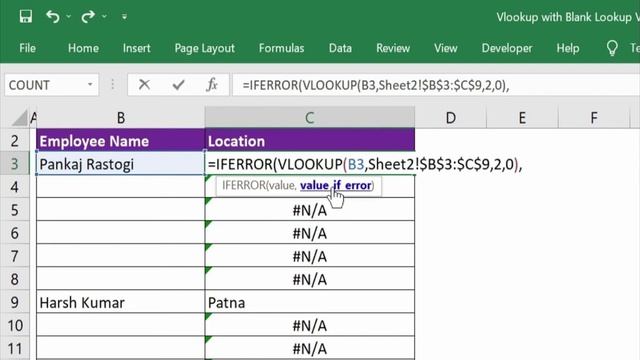Switch to the Developer ribbon tab
Screen dimensions: 640x360
coord(507,48)
